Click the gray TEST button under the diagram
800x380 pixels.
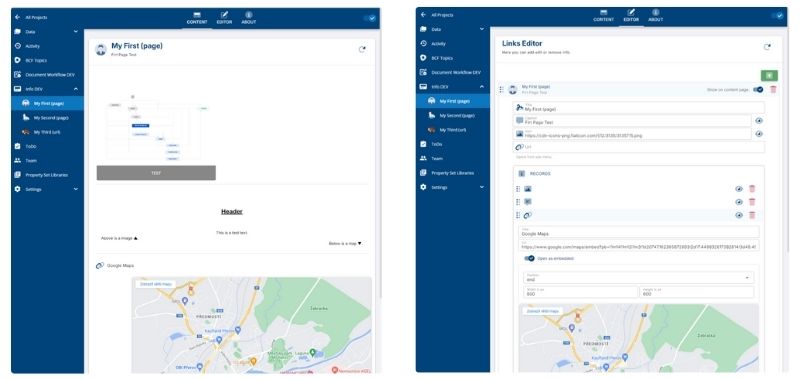coord(156,173)
